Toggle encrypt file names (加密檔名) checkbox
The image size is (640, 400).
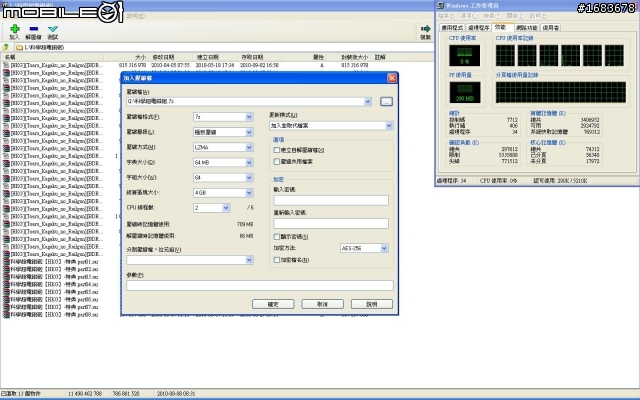277,260
